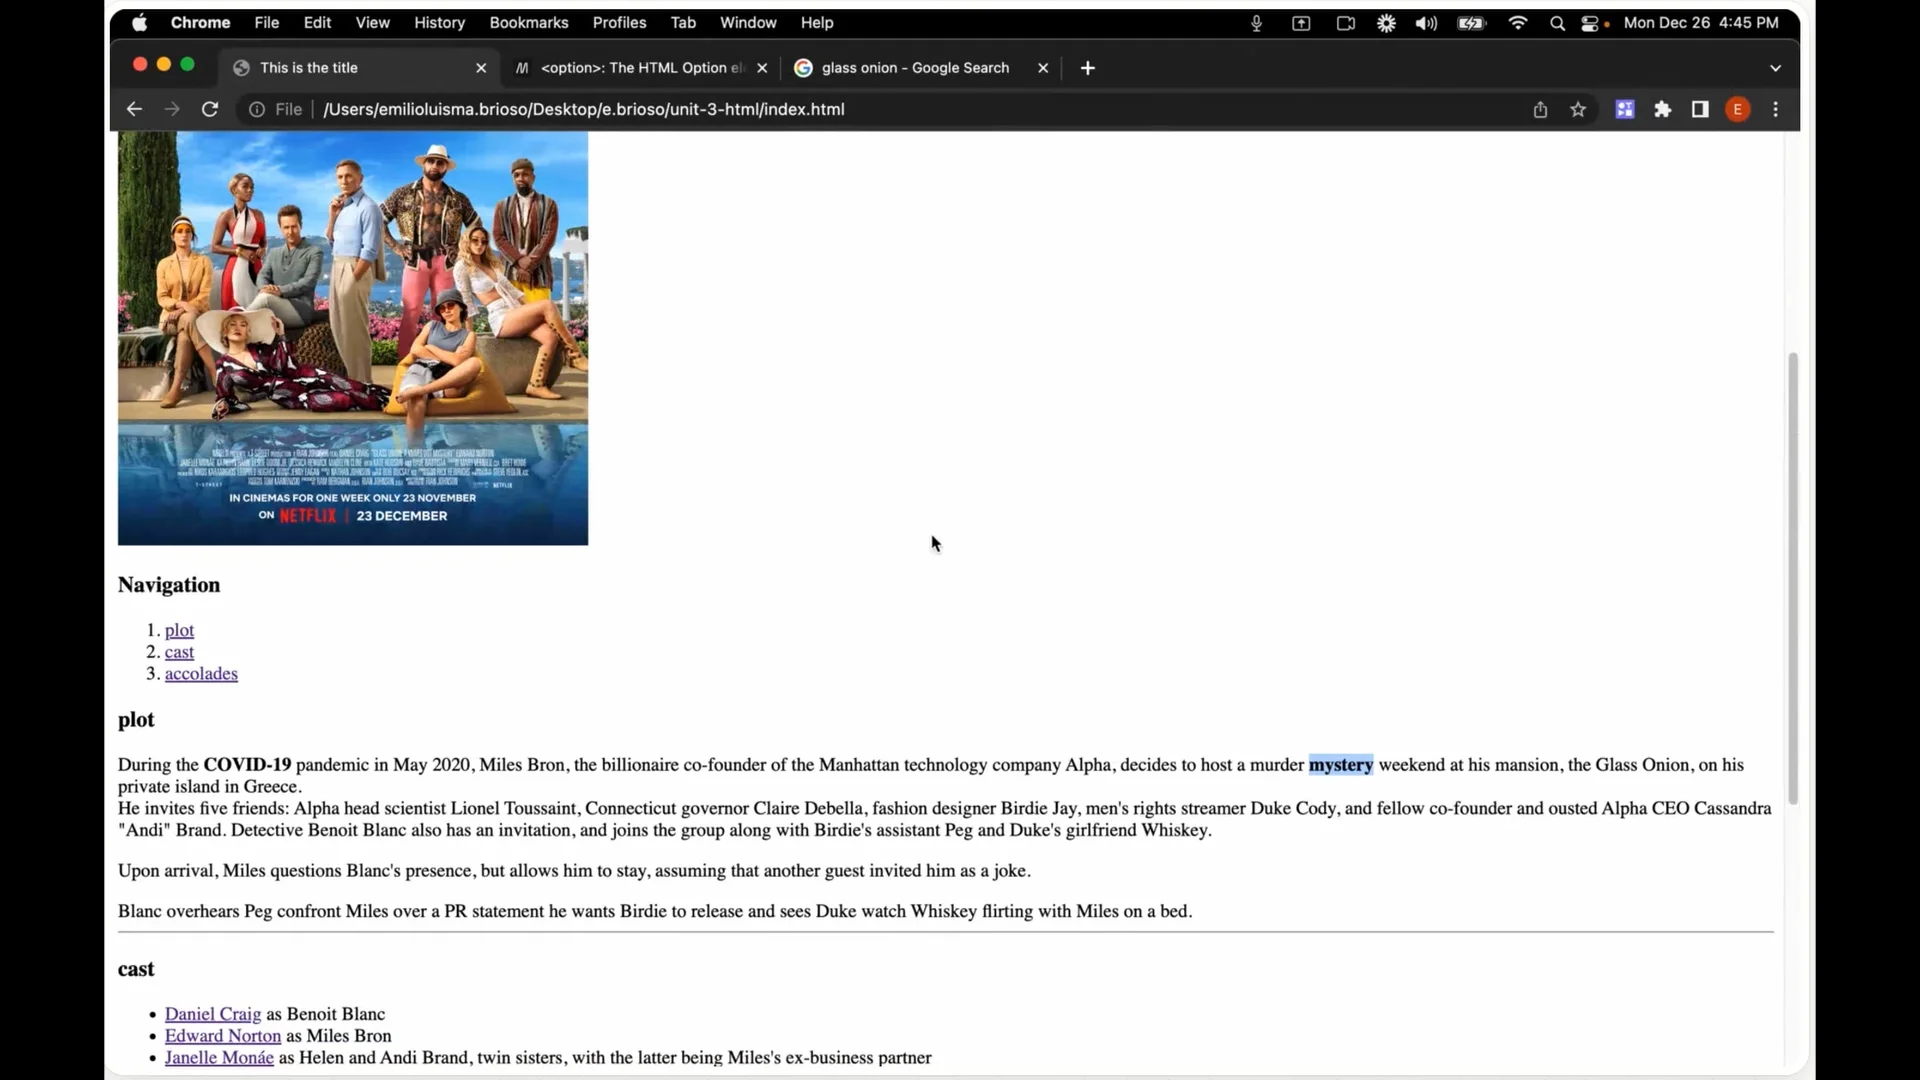The height and width of the screenshot is (1080, 1920).
Task: Click the microphone icon in menu bar
Action: [x=1257, y=23]
